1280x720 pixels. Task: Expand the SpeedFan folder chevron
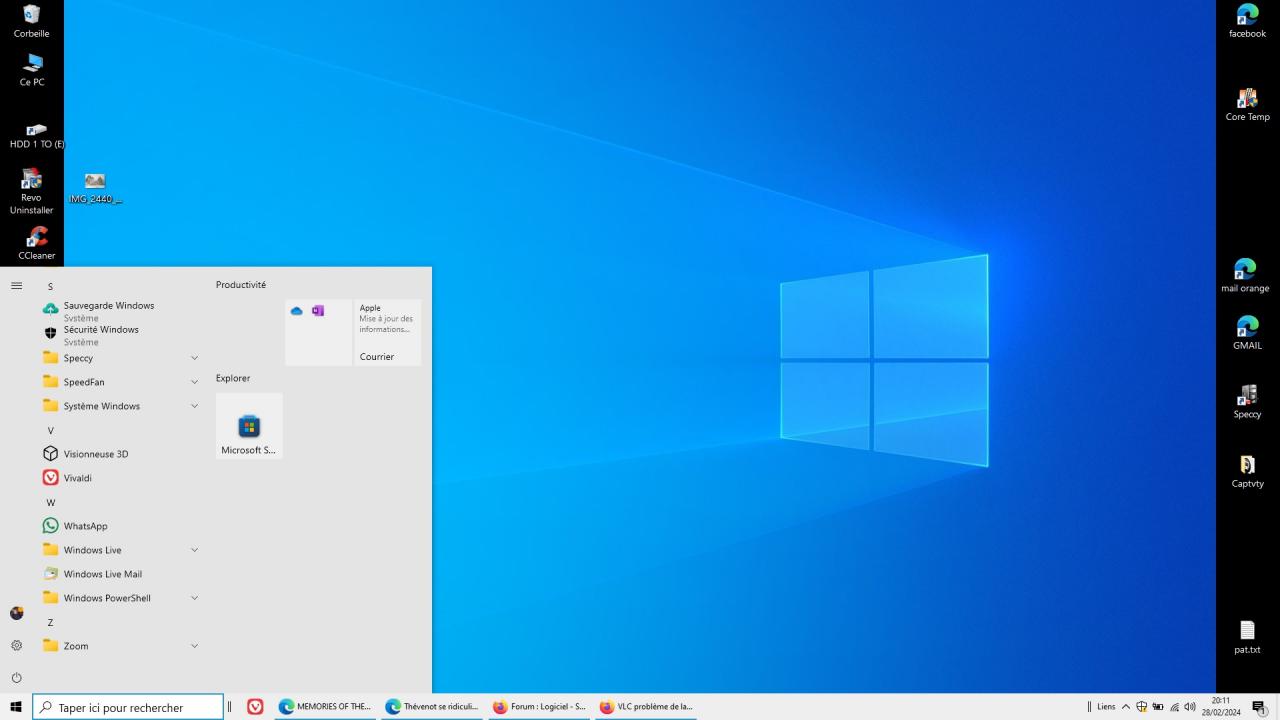point(194,382)
